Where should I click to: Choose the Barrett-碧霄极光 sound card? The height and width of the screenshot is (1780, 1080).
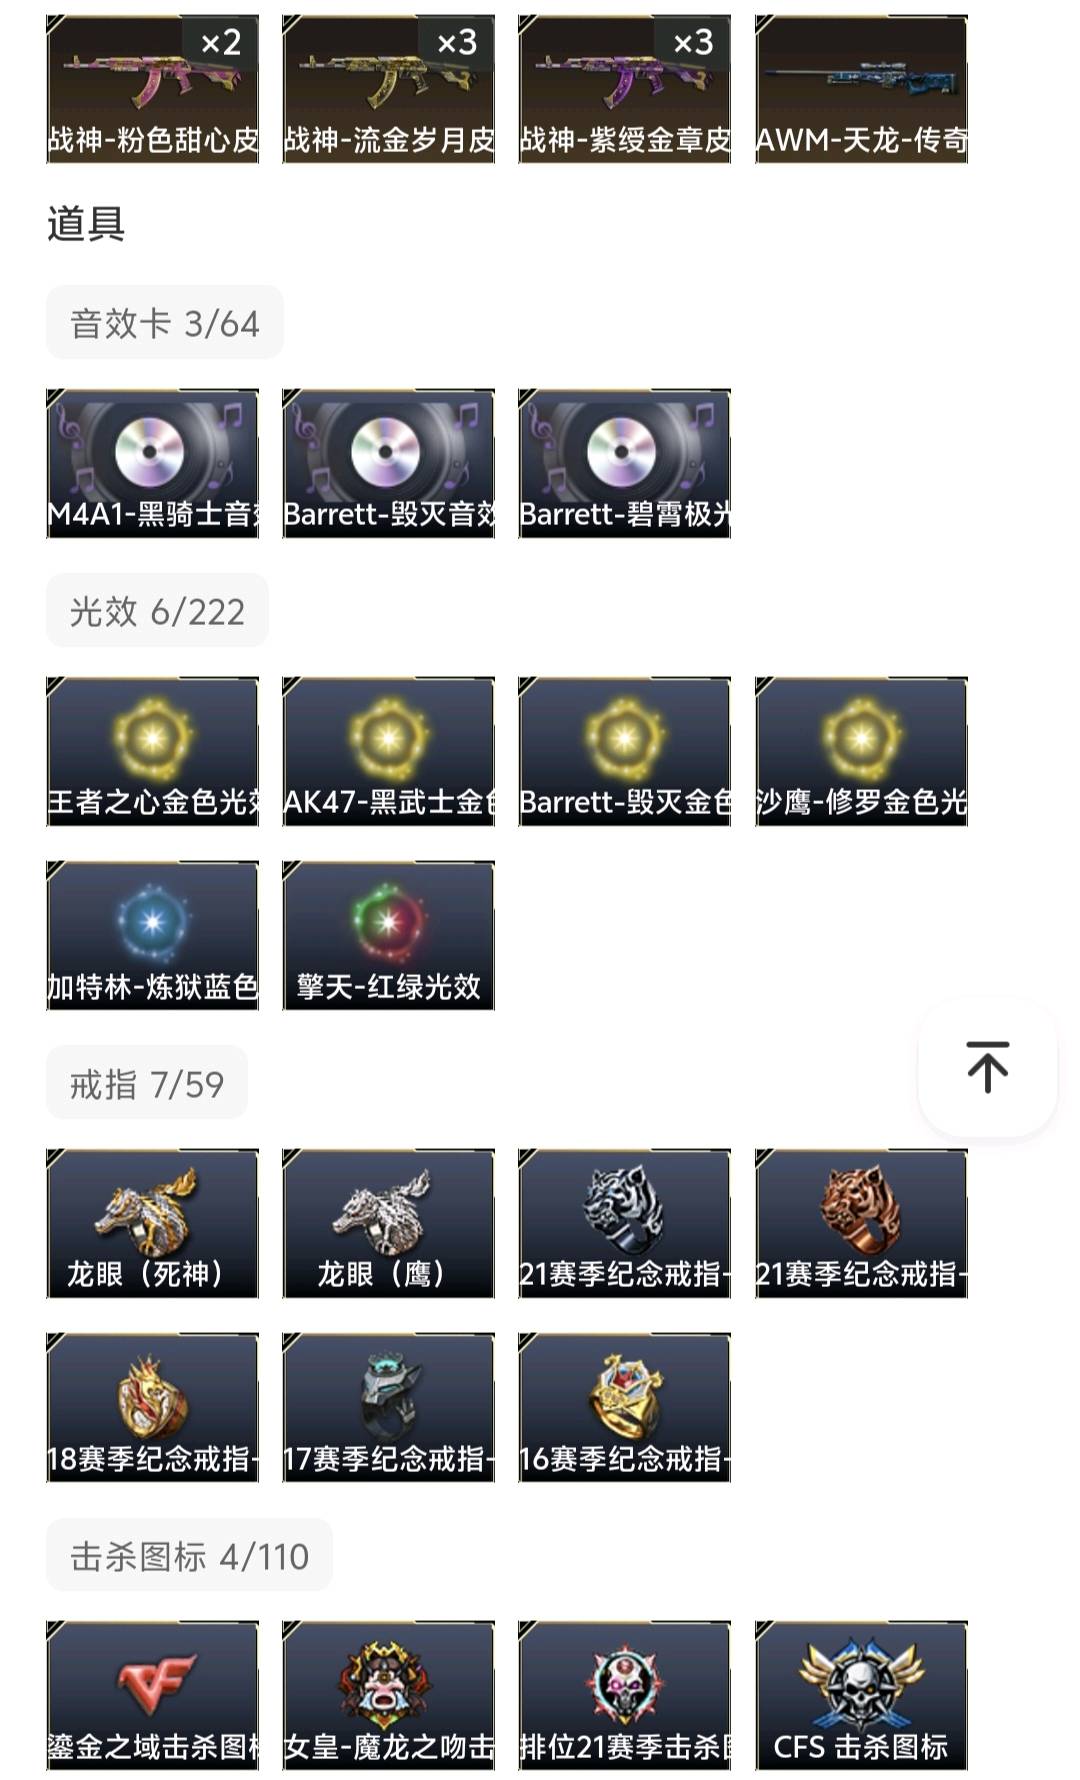[x=624, y=464]
